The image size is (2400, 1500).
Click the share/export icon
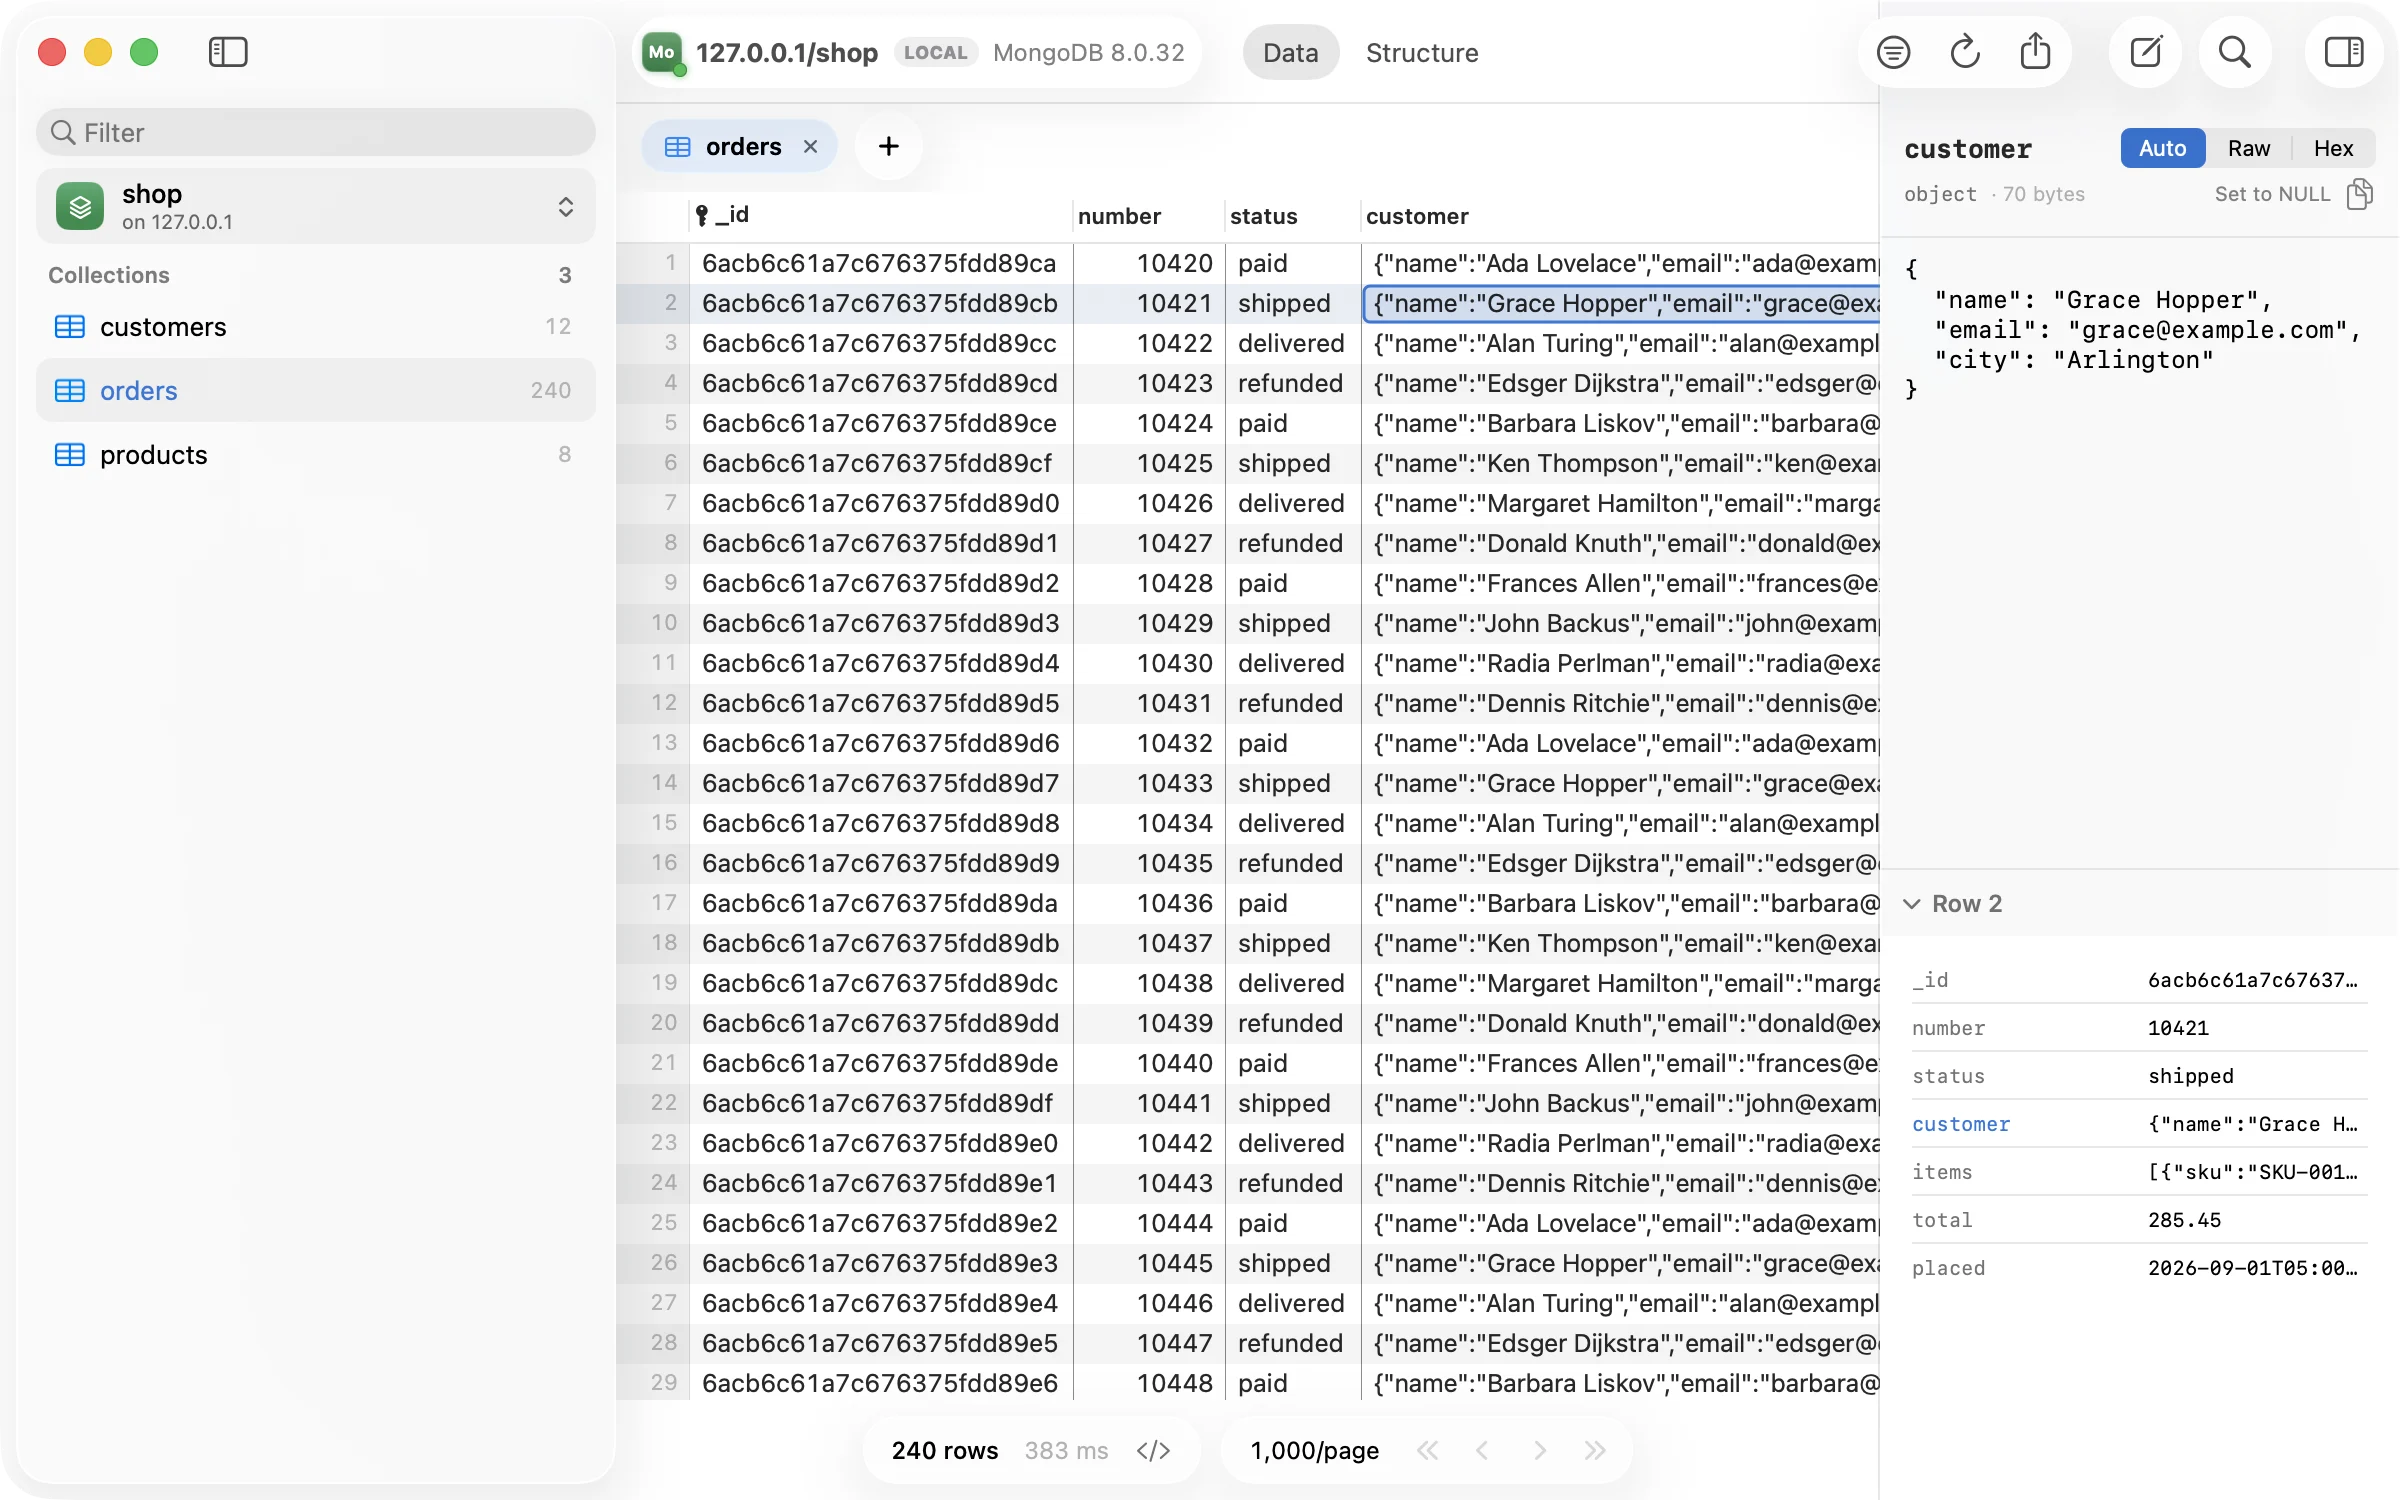coord(2035,52)
